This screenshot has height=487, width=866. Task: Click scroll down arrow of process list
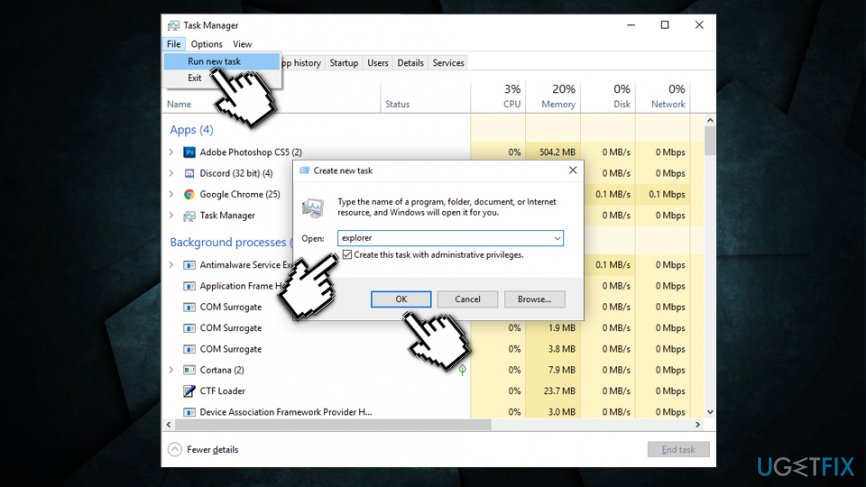point(710,412)
